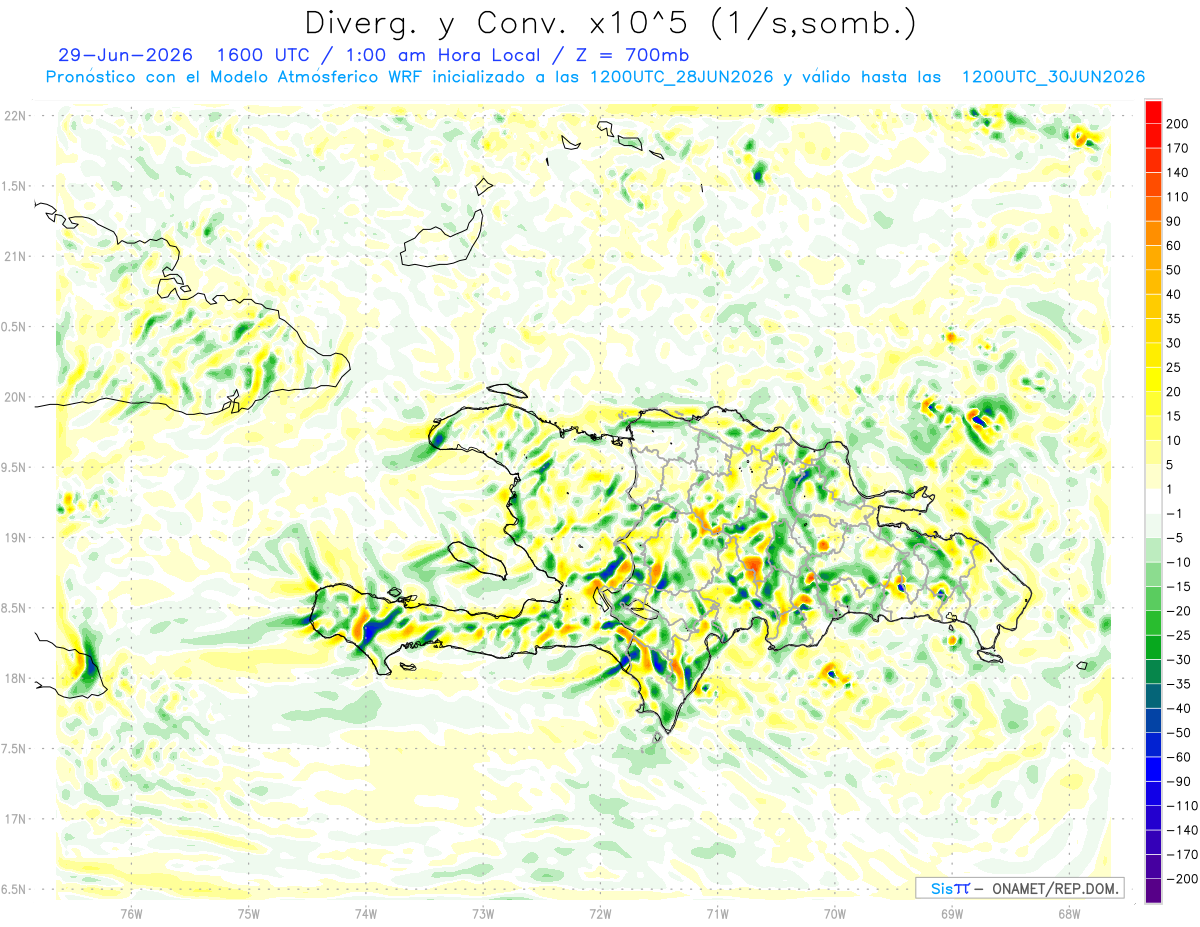Click the colorbar label '50'
This screenshot has height=927, width=1200.
point(1175,269)
